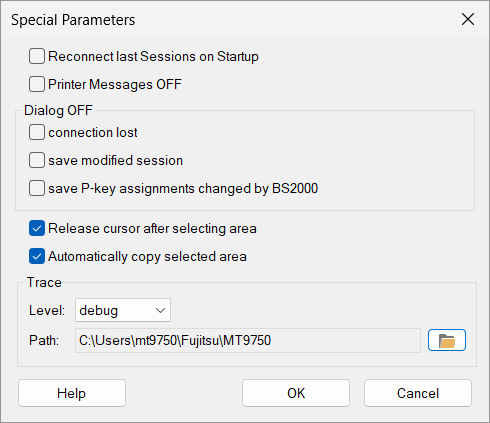Click the Path: label text

click(44, 340)
